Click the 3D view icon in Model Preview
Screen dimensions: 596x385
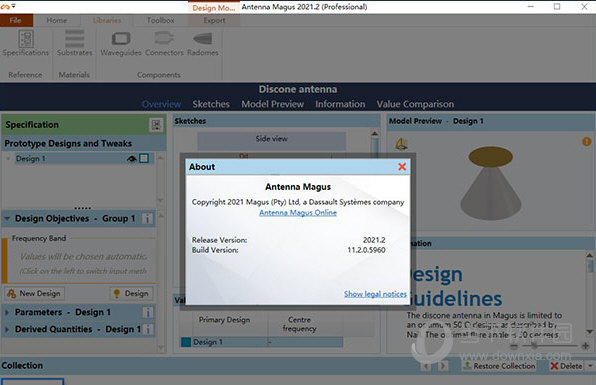(401, 144)
